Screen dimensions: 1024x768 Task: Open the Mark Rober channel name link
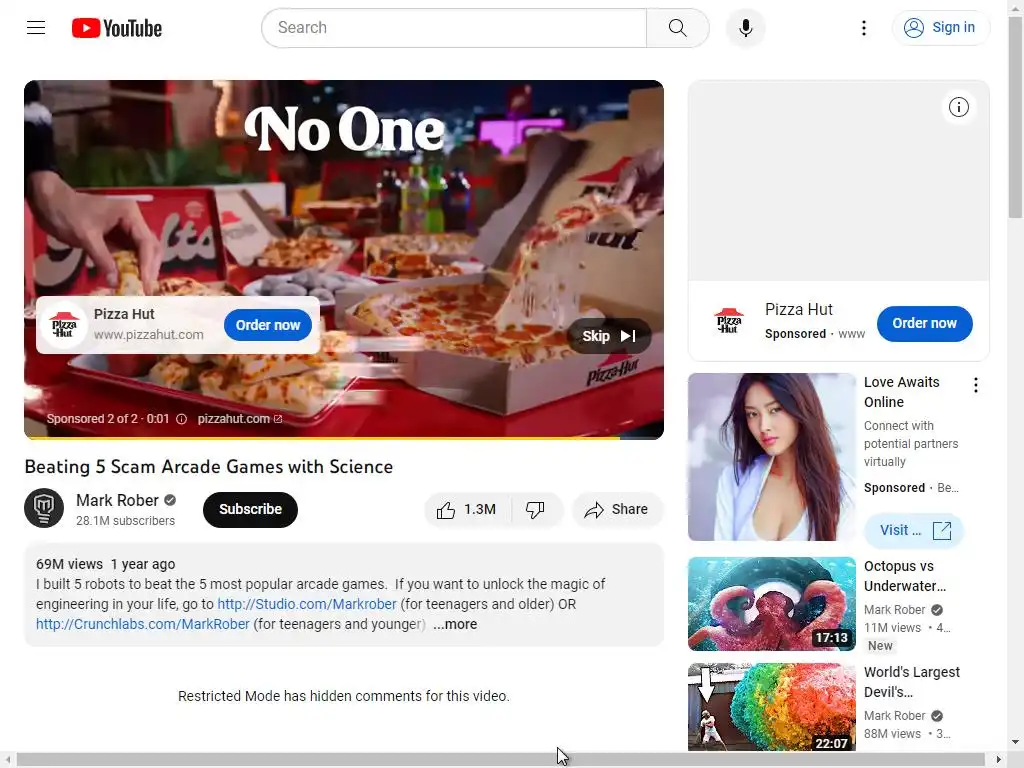(118, 500)
